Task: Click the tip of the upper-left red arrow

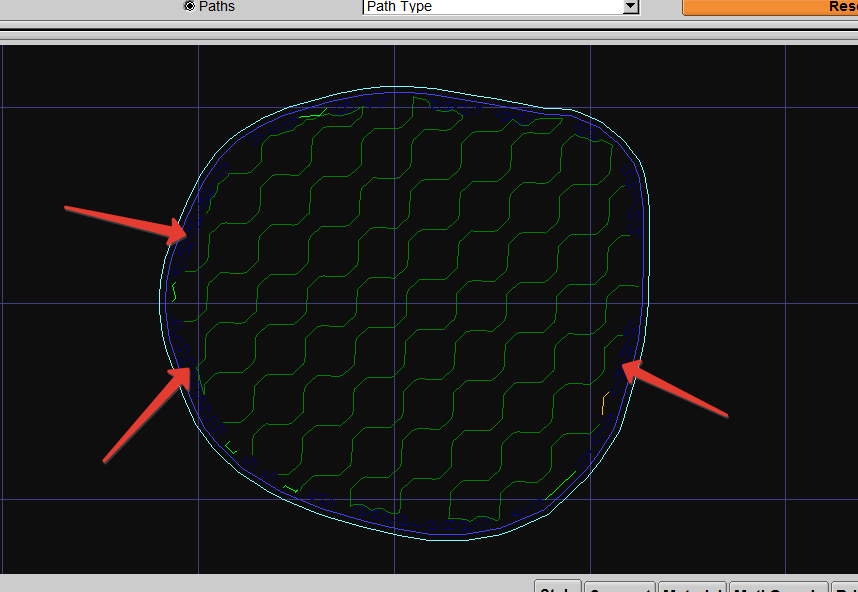Action: click(x=186, y=237)
